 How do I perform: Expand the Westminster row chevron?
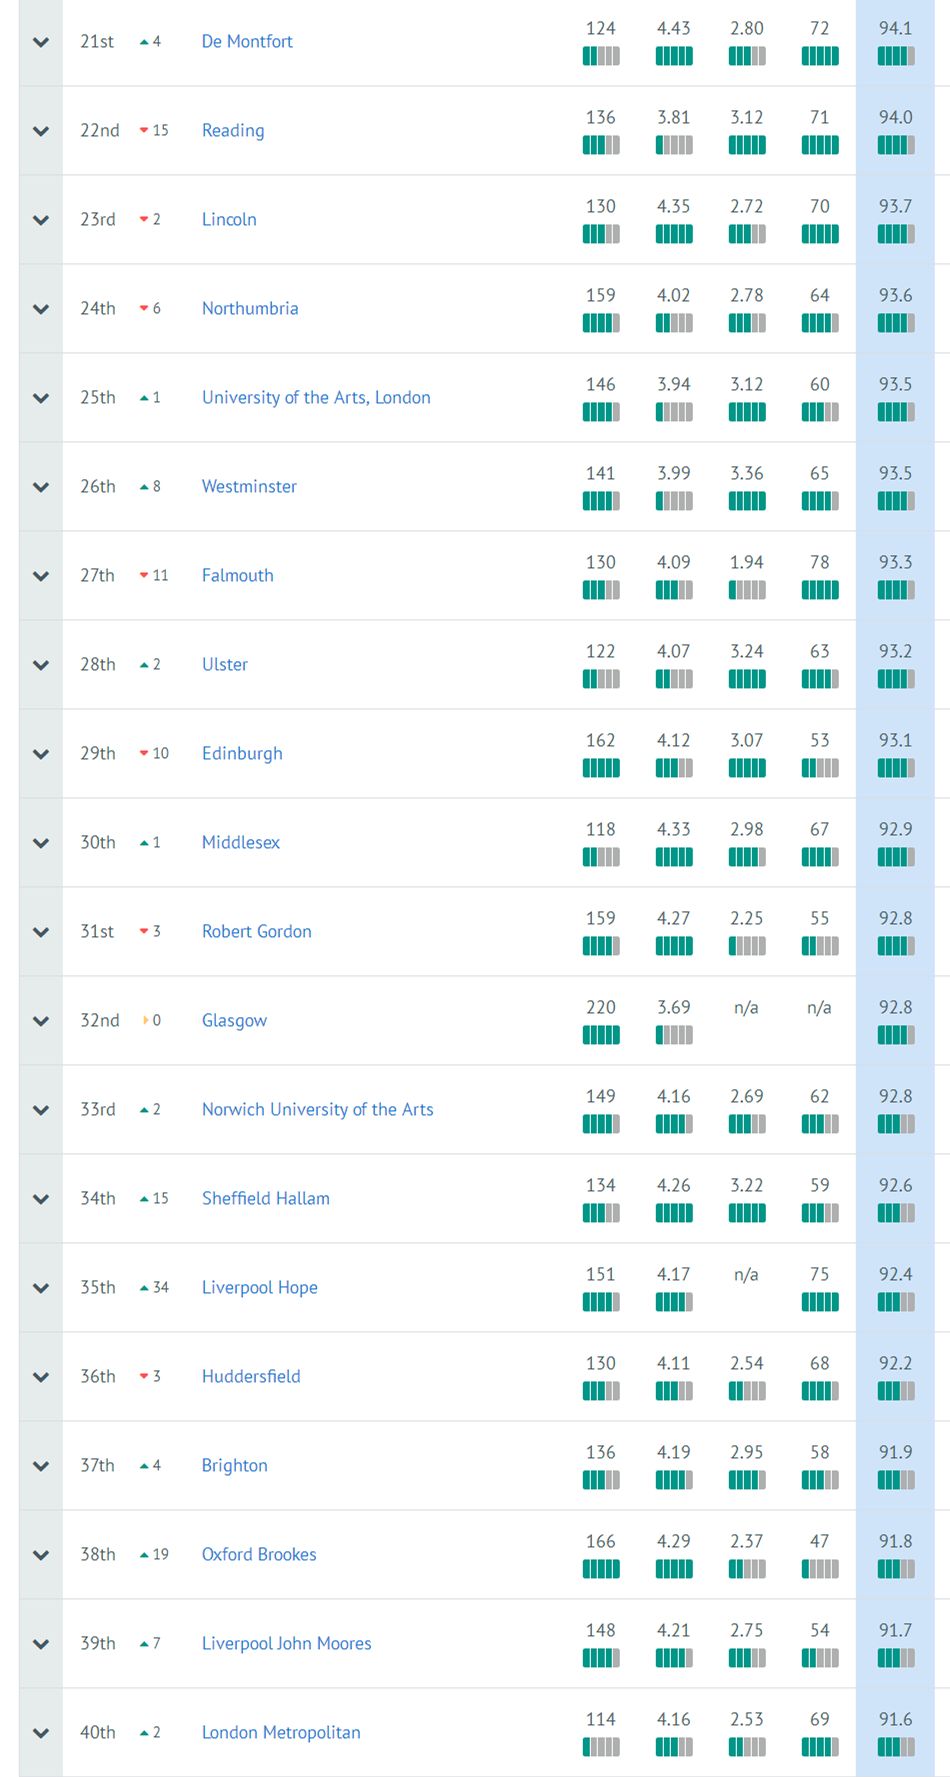click(41, 487)
